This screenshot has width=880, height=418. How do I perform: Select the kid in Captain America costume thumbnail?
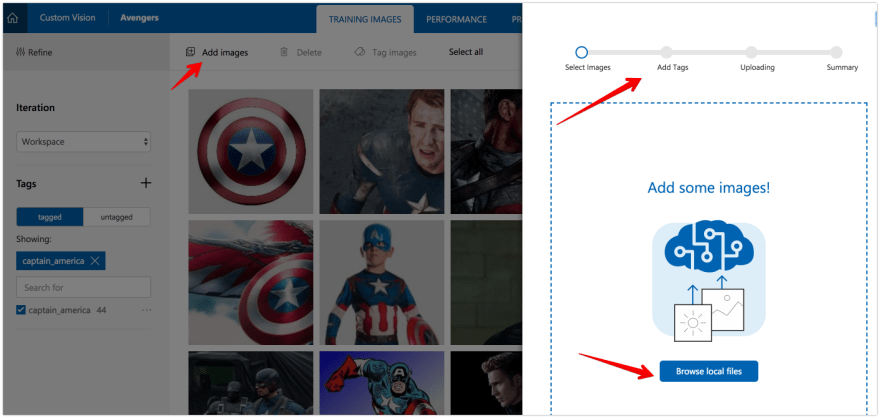coord(382,282)
